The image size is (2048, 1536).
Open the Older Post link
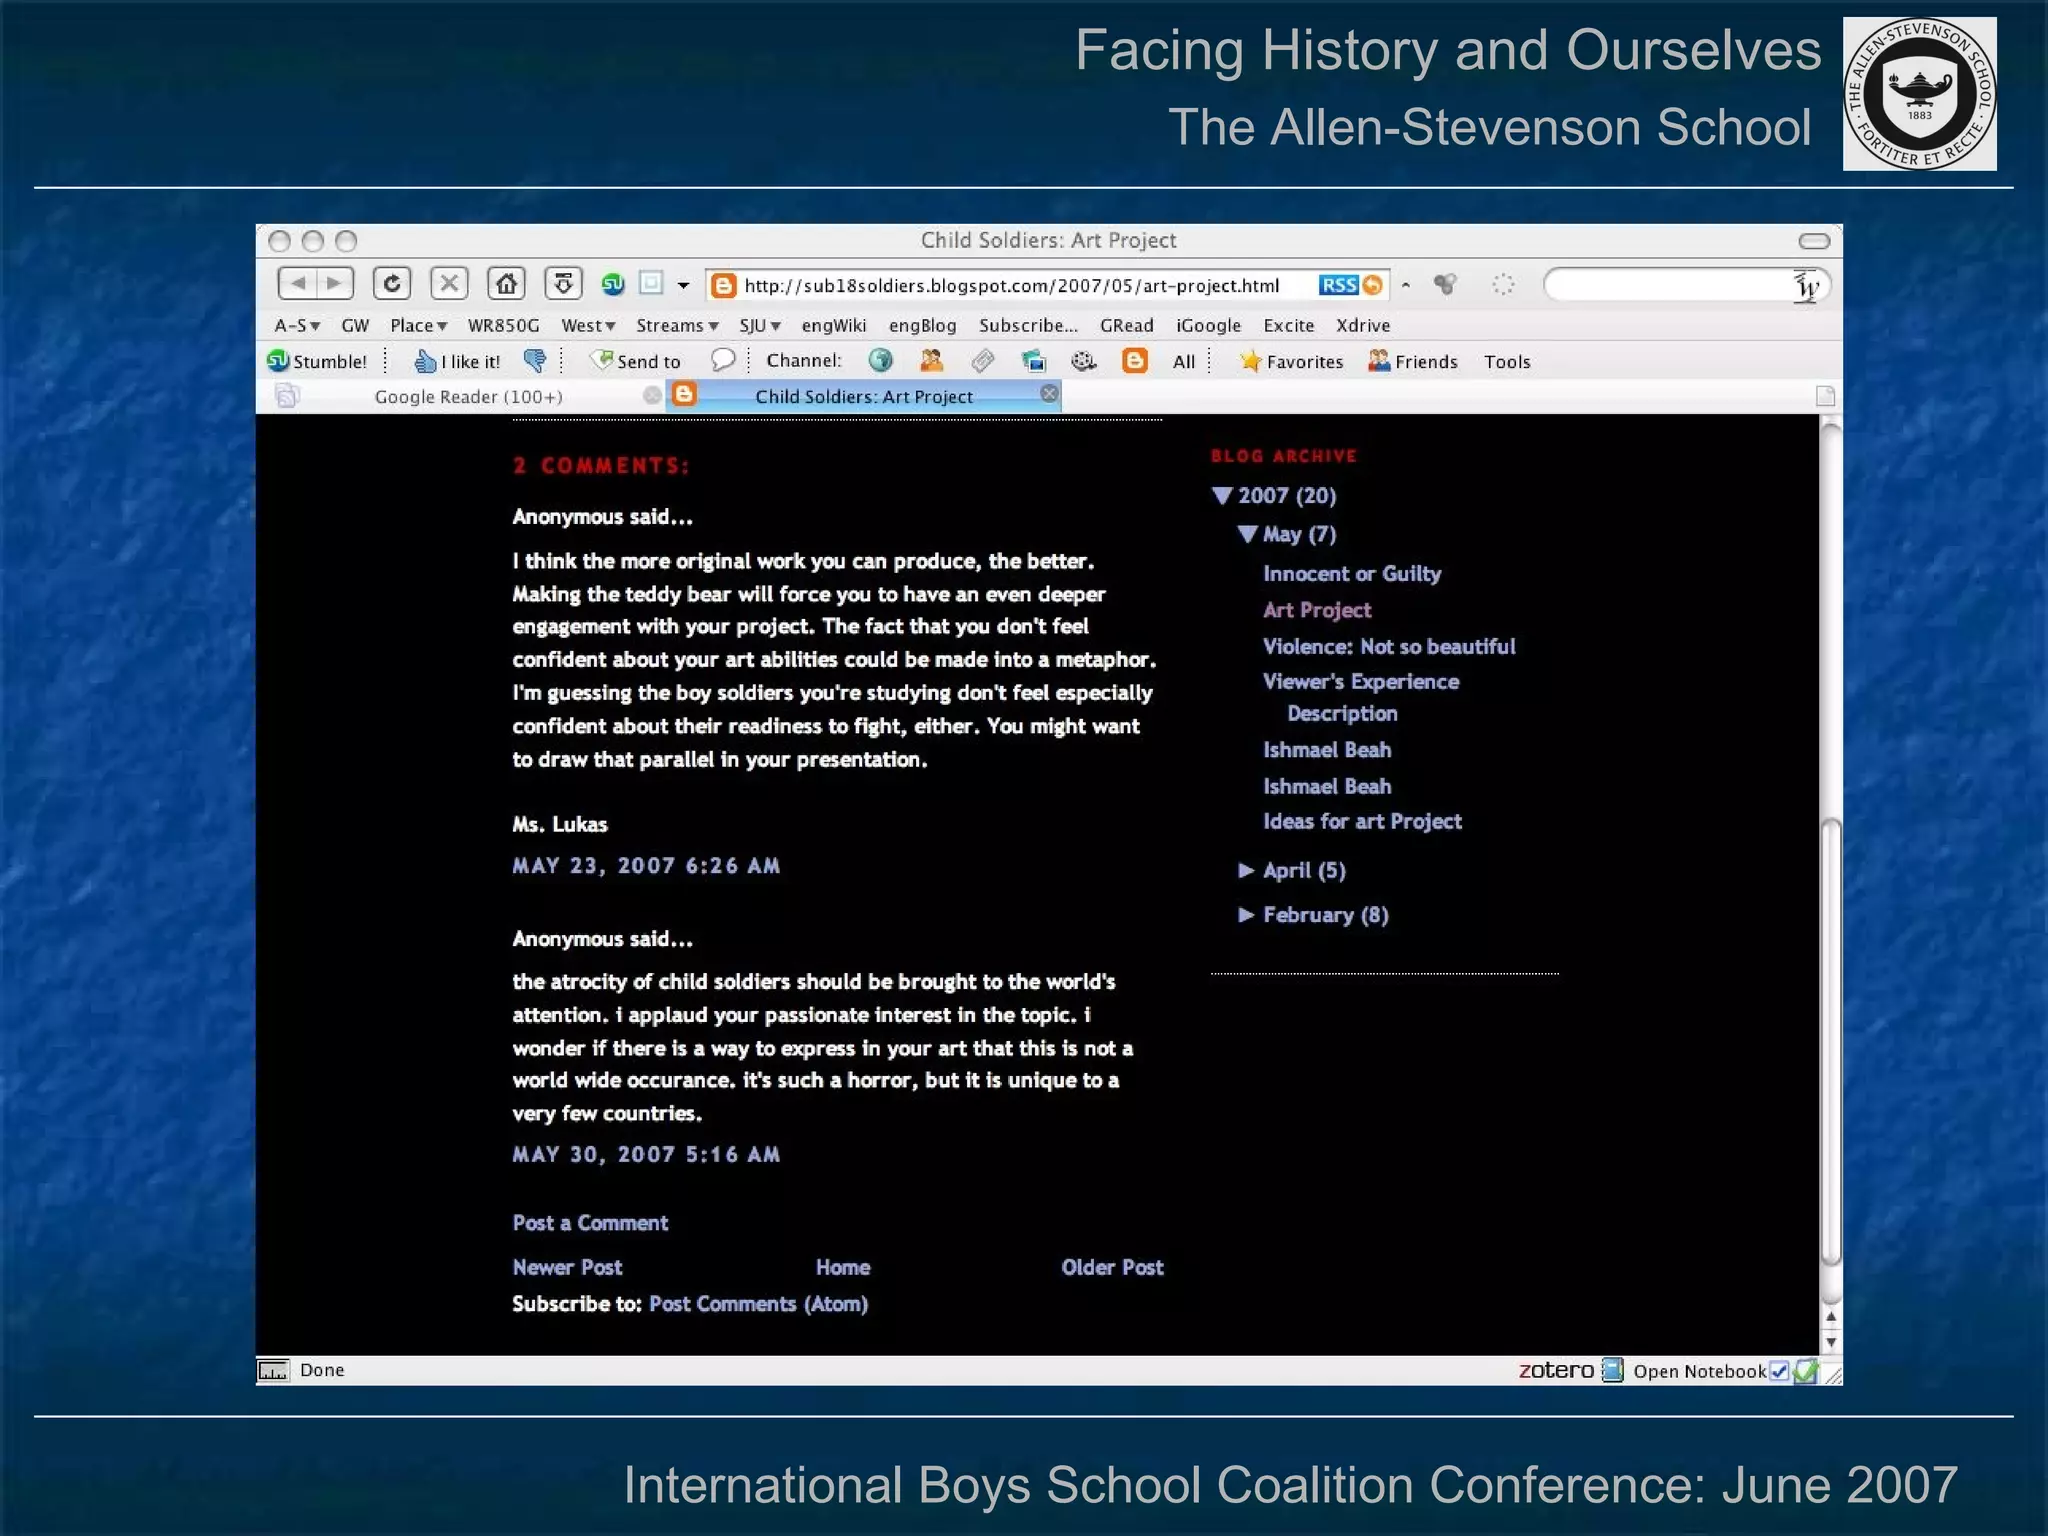pos(1112,1267)
